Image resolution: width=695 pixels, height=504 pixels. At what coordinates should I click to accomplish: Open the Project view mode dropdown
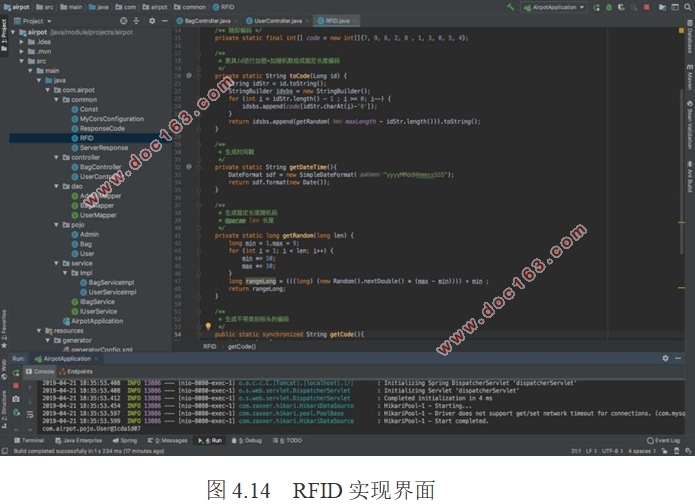coord(33,21)
